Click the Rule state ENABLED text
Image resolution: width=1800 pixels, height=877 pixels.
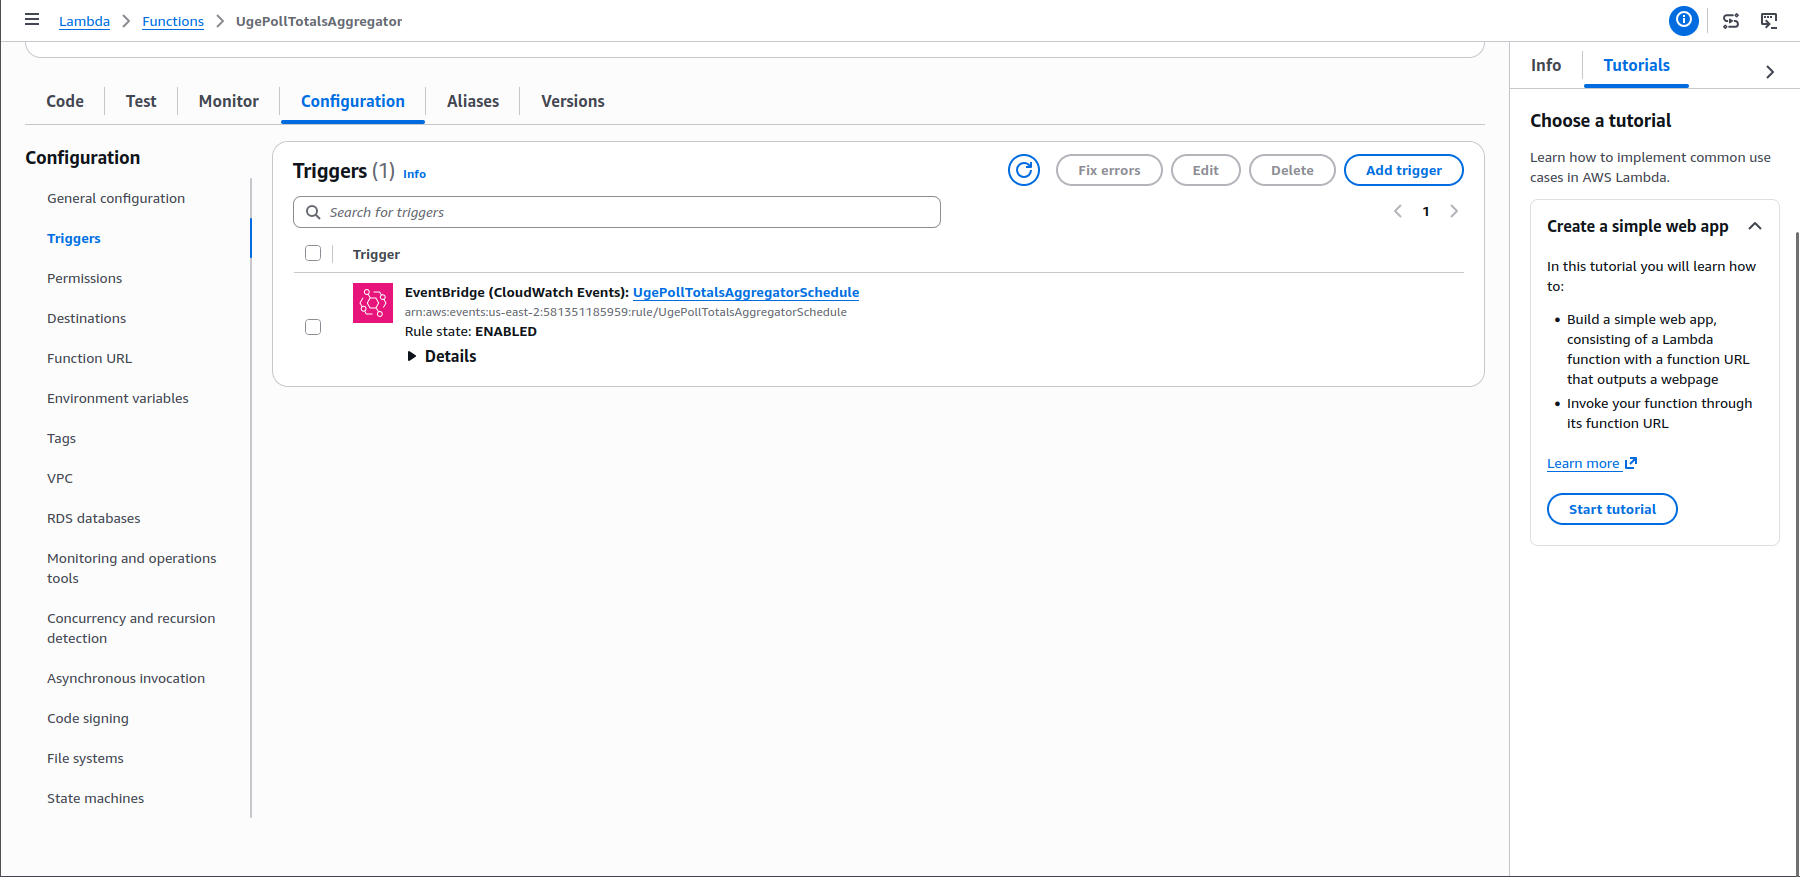471,331
